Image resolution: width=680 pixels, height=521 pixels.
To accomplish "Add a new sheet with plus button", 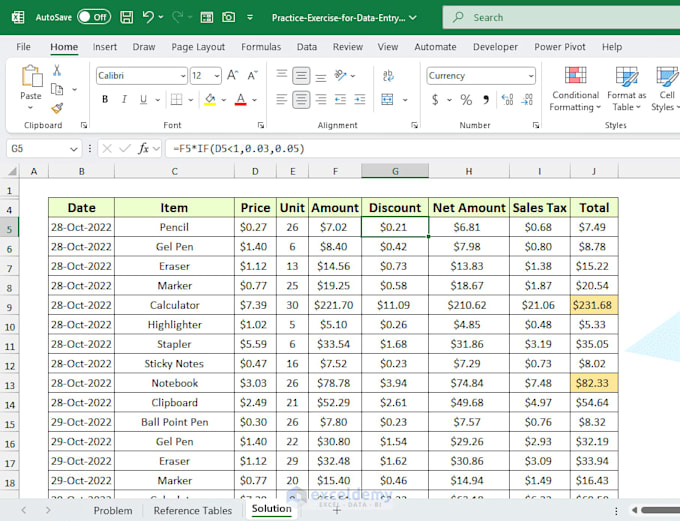I will (337, 511).
